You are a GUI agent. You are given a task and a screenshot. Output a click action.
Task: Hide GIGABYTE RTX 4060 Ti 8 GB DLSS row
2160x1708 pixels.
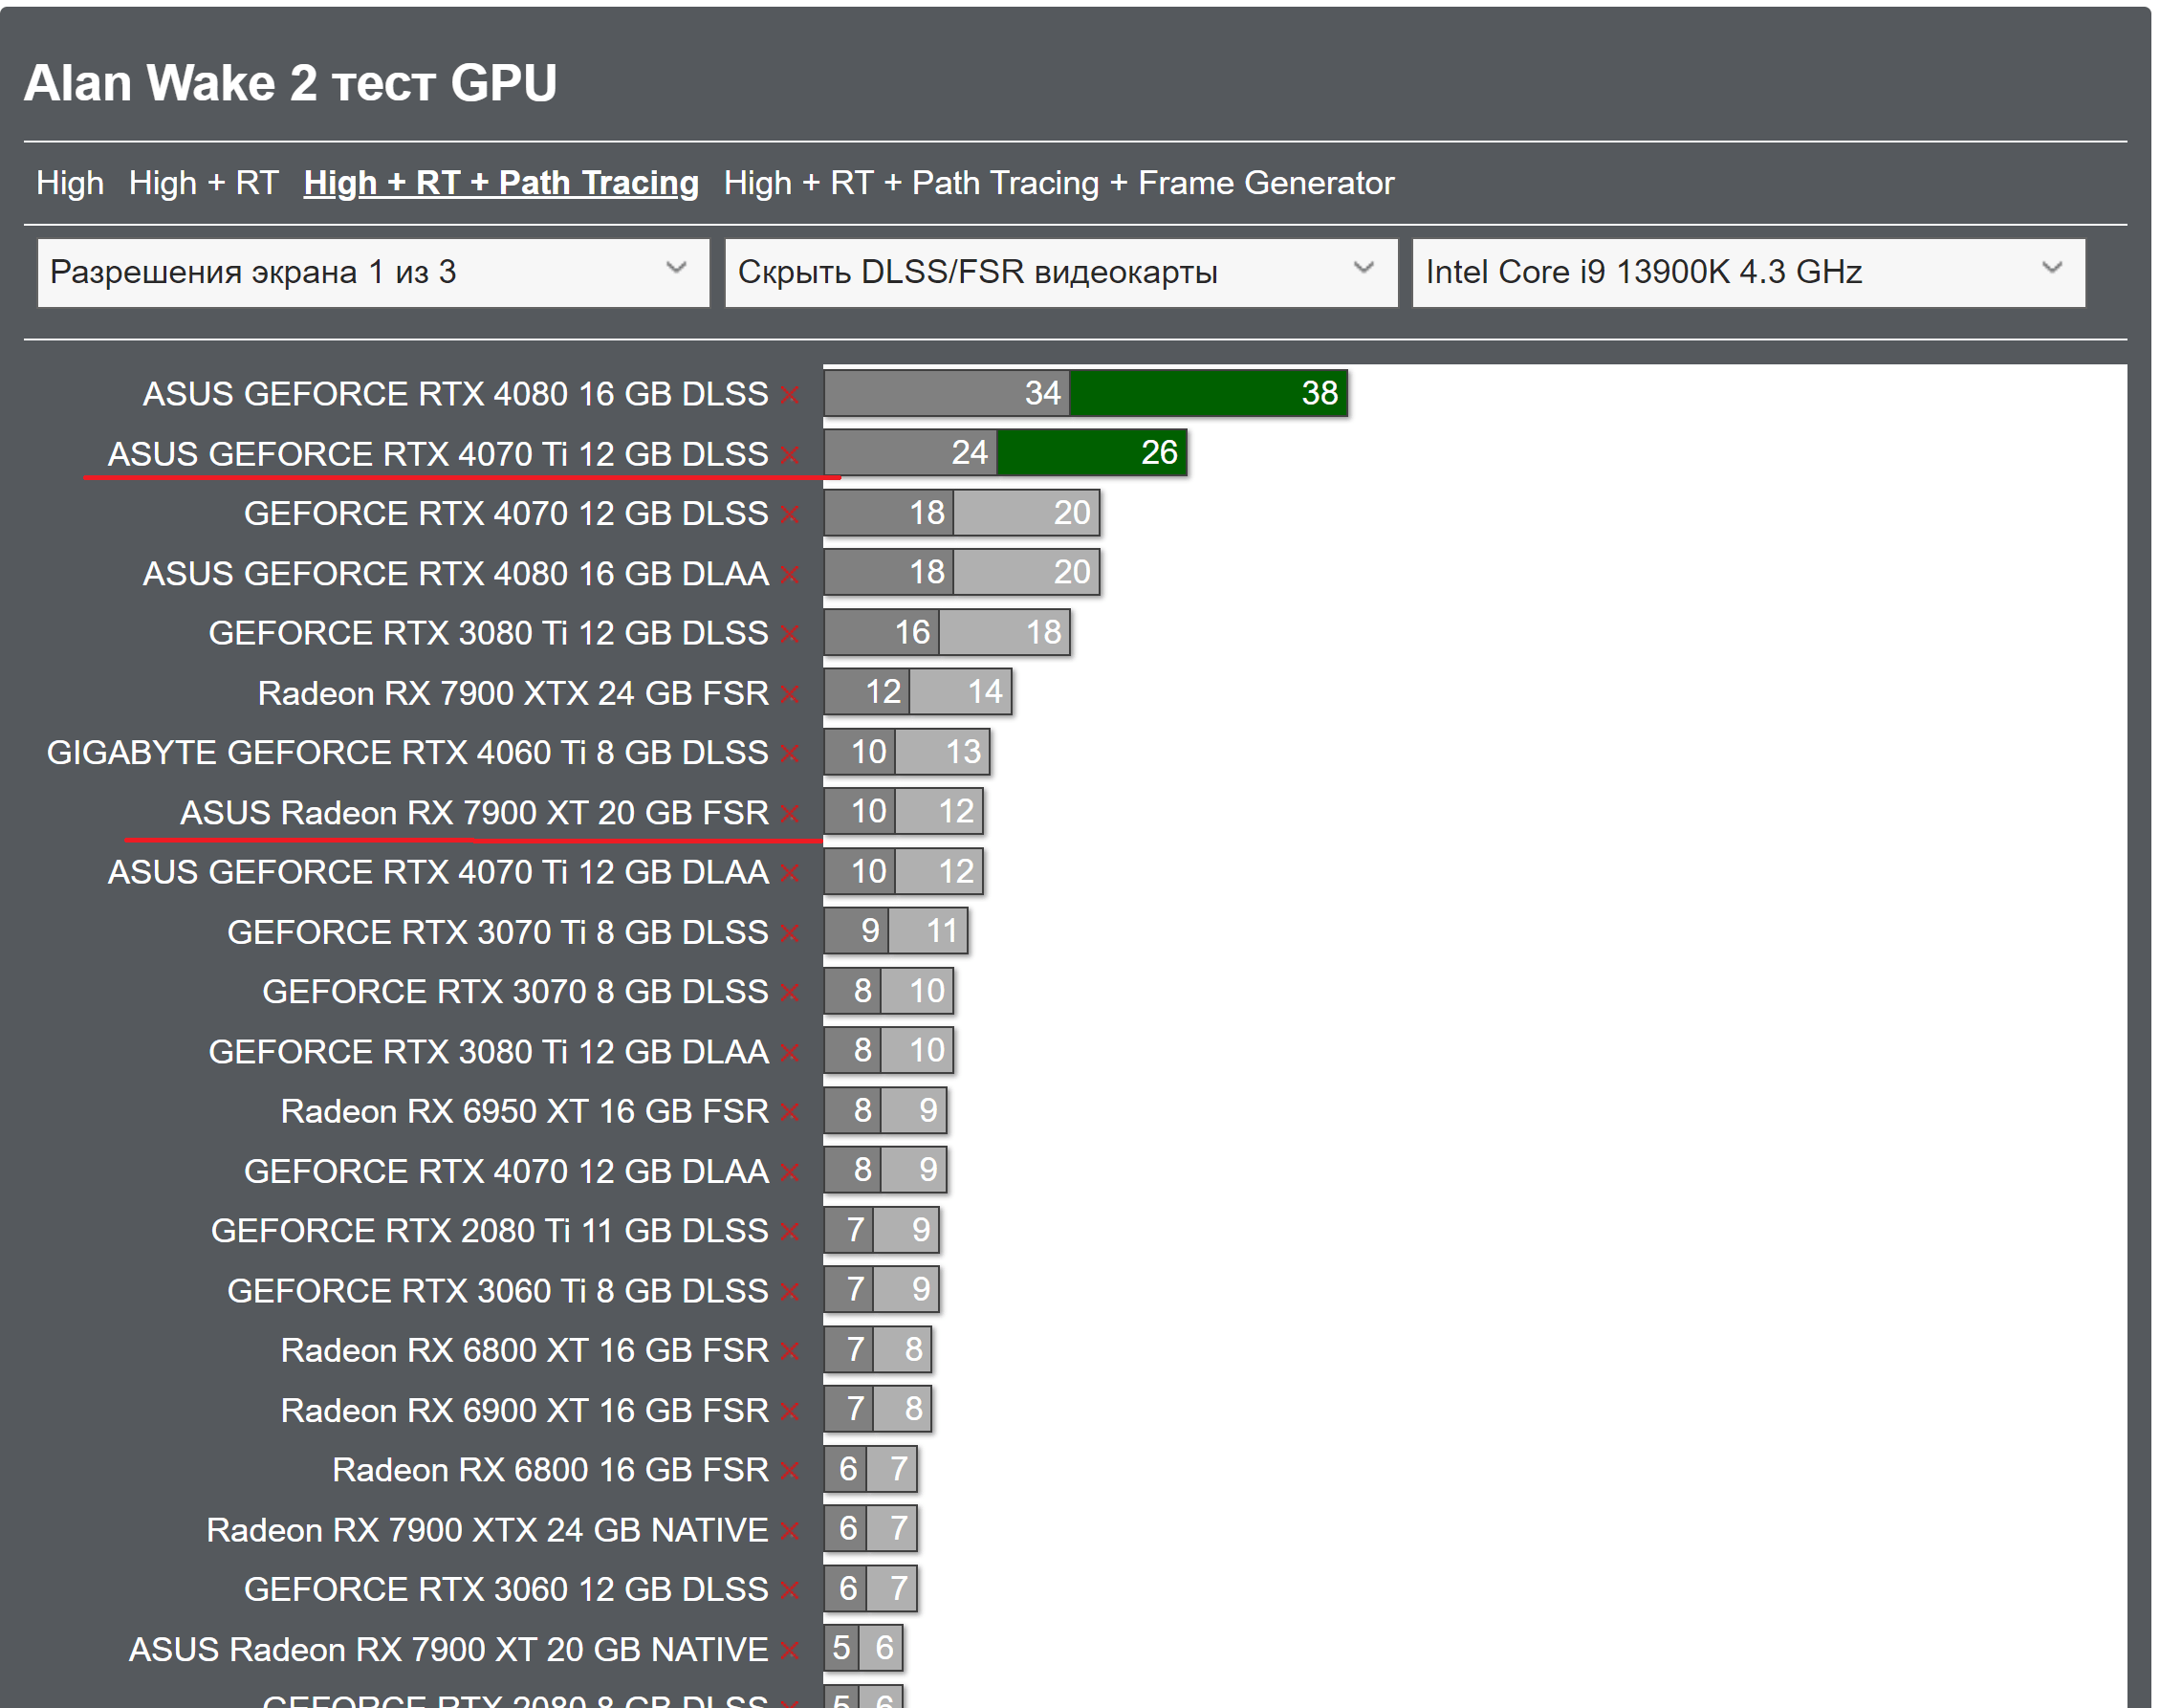pyautogui.click(x=790, y=754)
